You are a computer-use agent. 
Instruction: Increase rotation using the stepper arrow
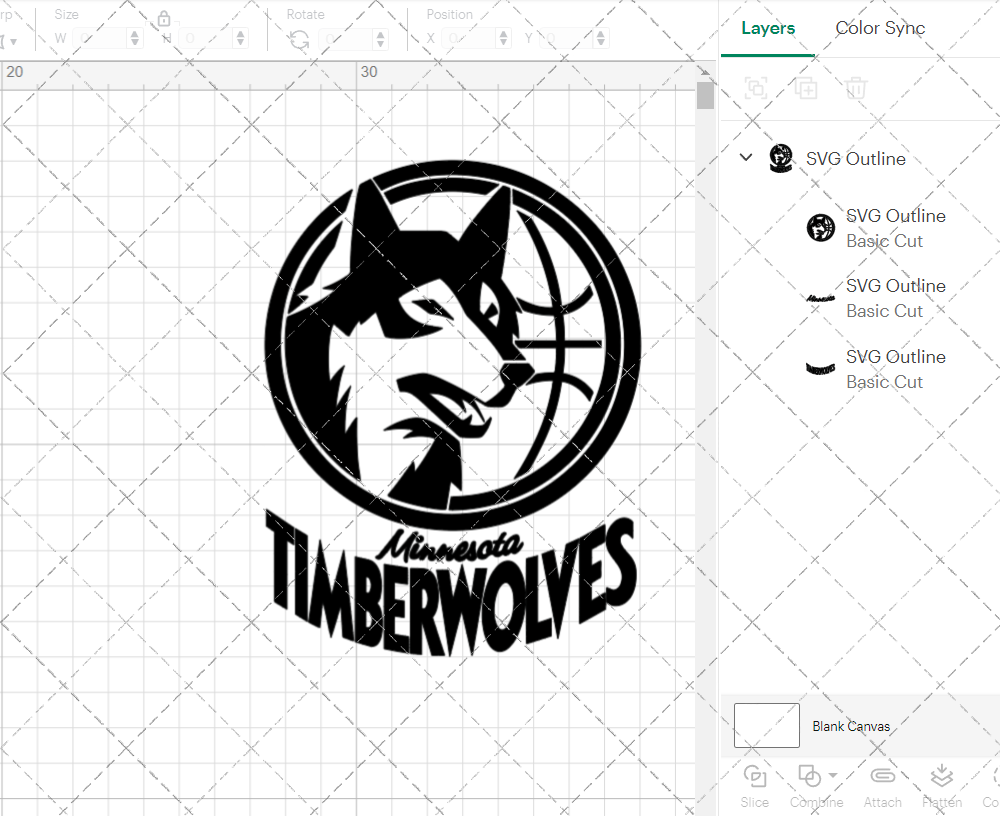coord(380,32)
